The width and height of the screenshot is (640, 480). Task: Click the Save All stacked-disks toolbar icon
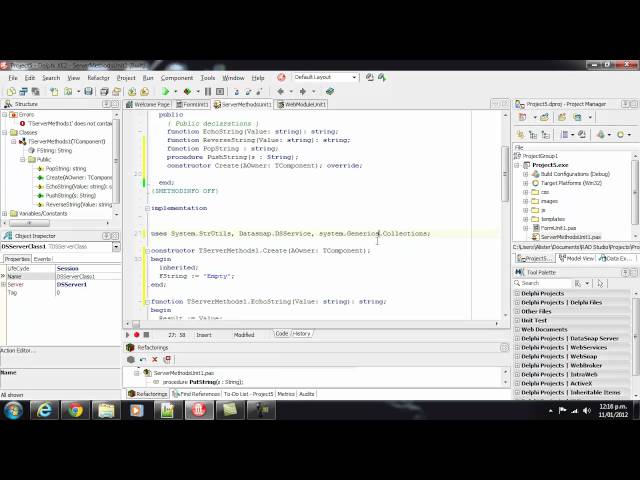point(104,91)
